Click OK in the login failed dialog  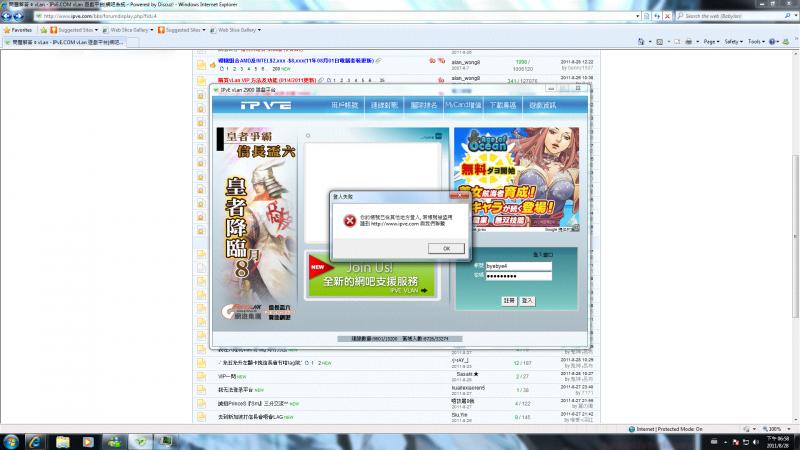446,248
